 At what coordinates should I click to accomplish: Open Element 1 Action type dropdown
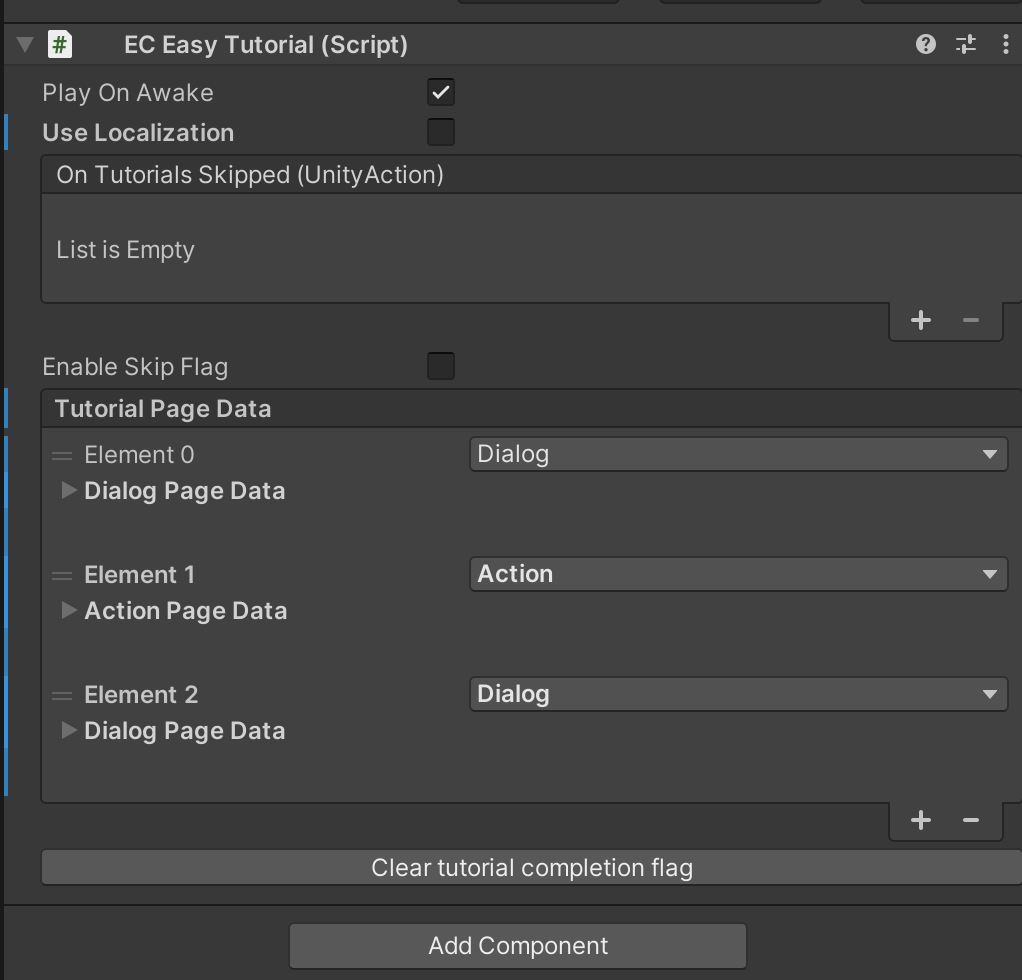pos(738,574)
